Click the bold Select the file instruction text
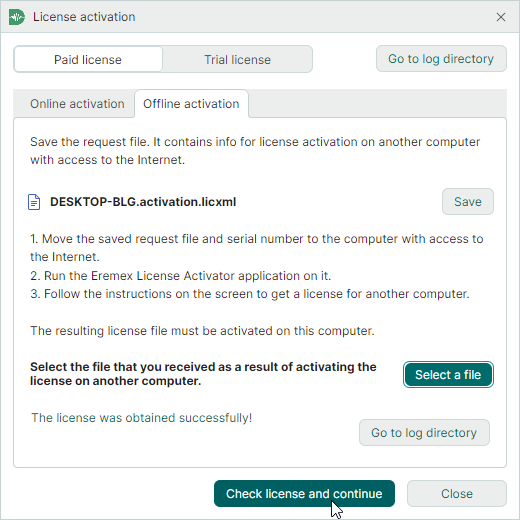Screen dimensions: 520x520 [x=203, y=374]
